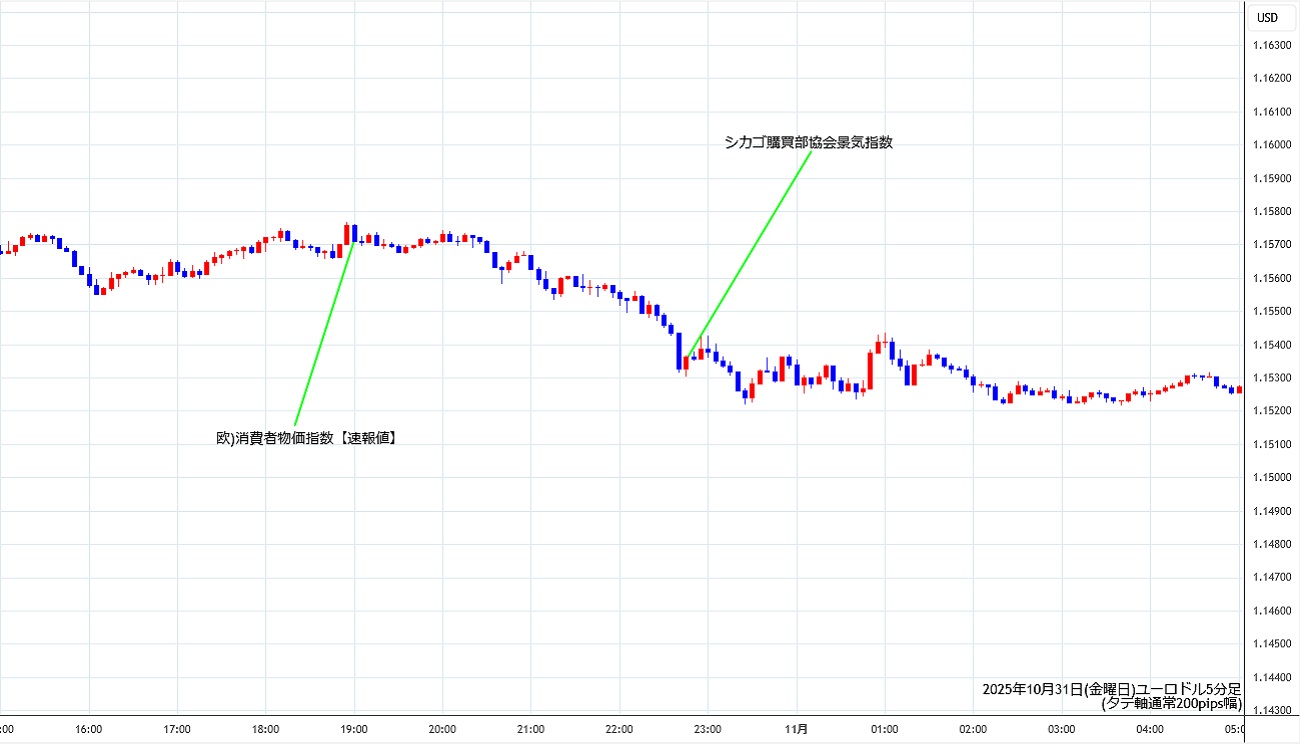Click the 2025年10月31日 ユーロドル5分足 chart caption
This screenshot has height=745, width=1300.
(1111, 689)
